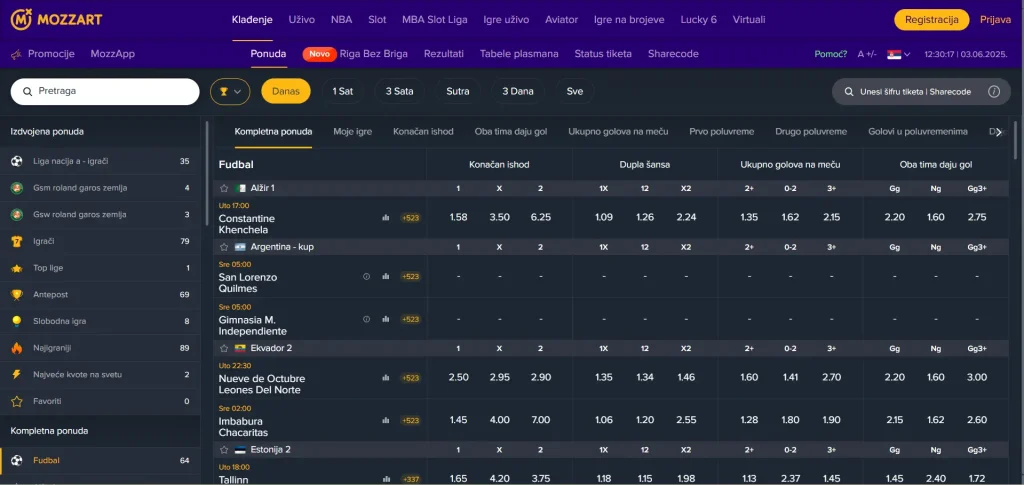
Task: Open statistics icon for Constantine Khenchela match
Action: 385,217
